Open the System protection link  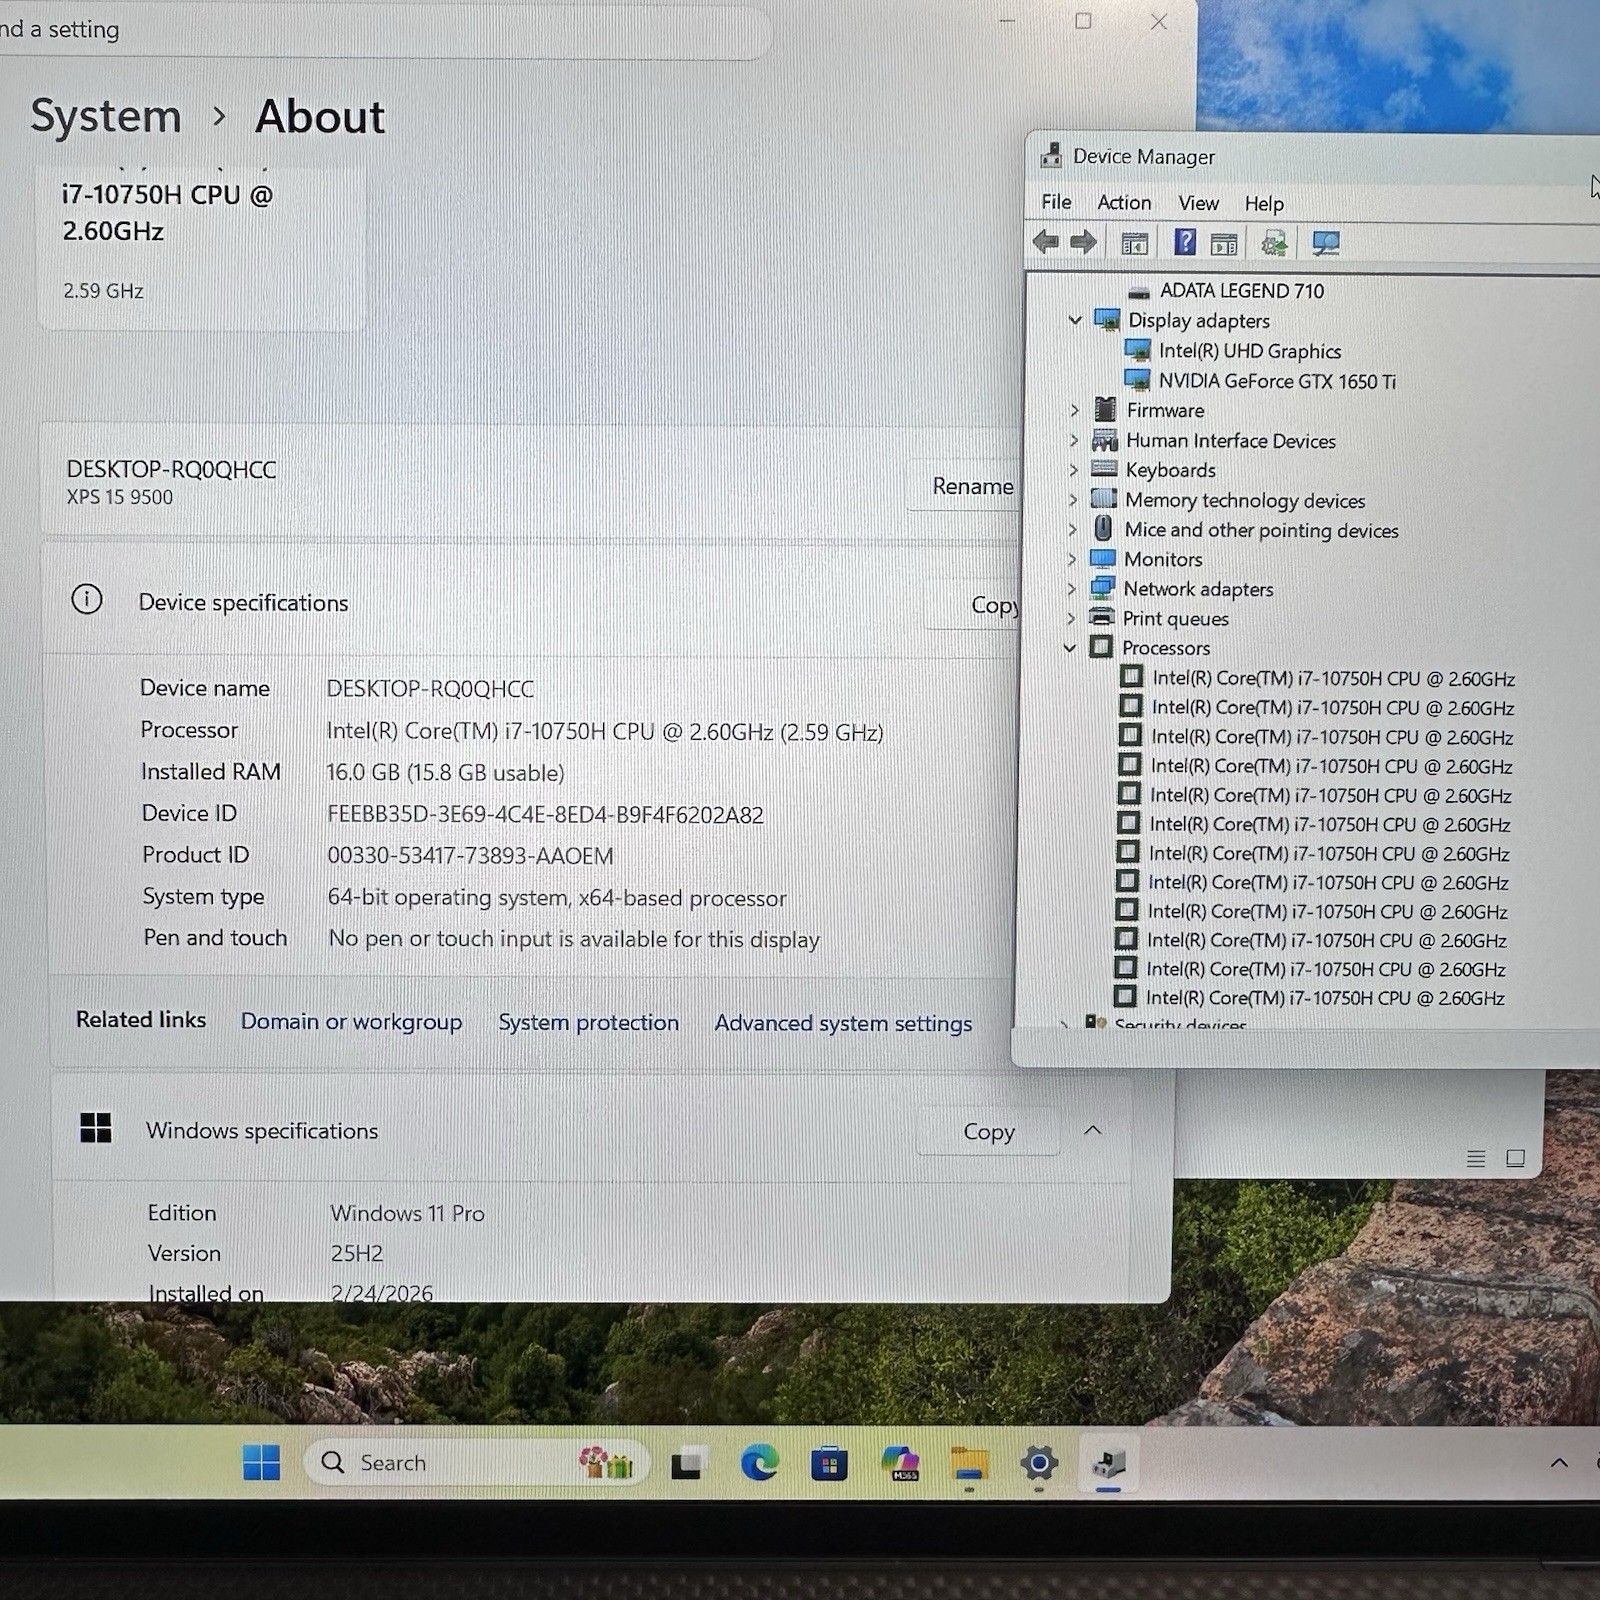click(x=588, y=1023)
